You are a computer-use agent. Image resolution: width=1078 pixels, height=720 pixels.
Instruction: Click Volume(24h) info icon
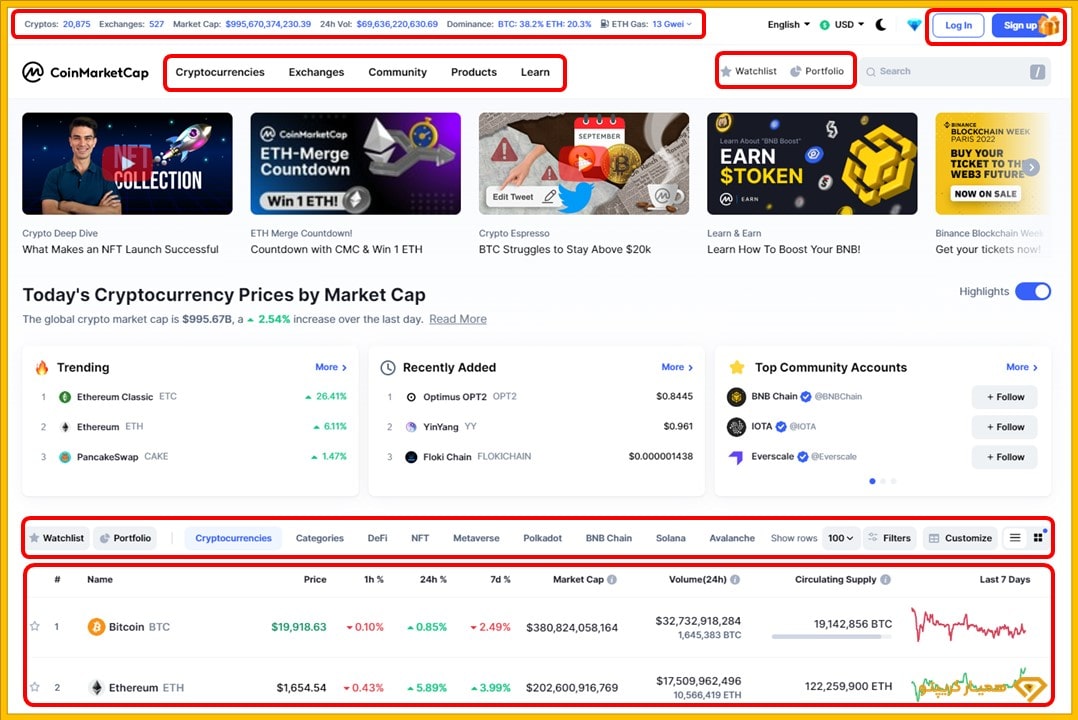click(x=735, y=580)
